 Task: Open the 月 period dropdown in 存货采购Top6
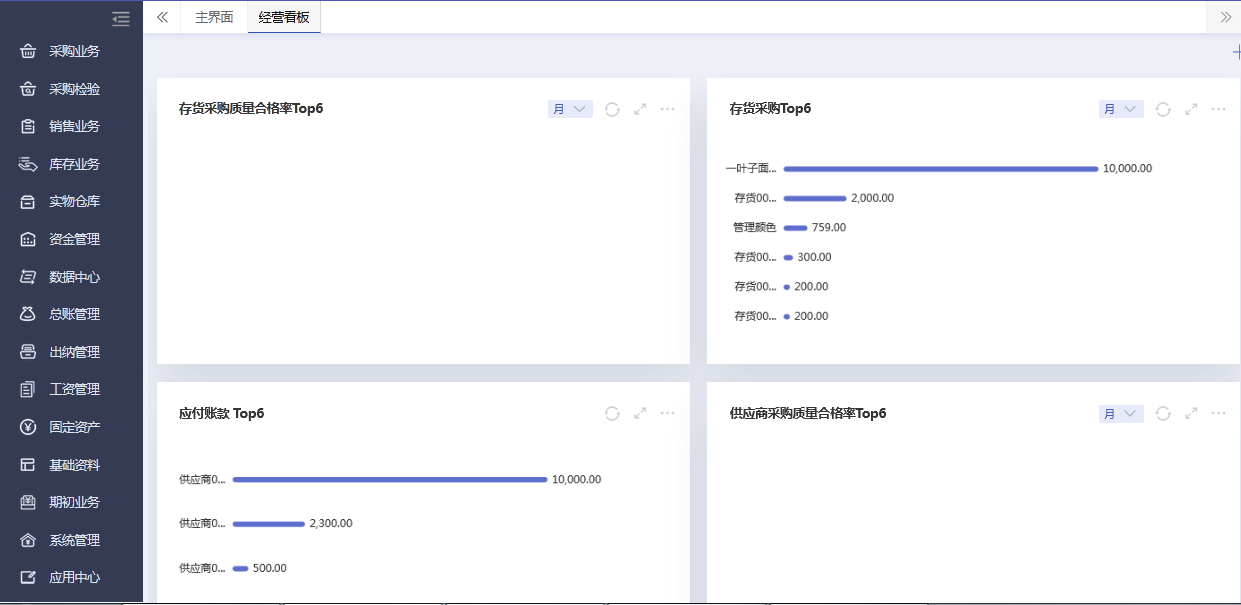[1121, 109]
